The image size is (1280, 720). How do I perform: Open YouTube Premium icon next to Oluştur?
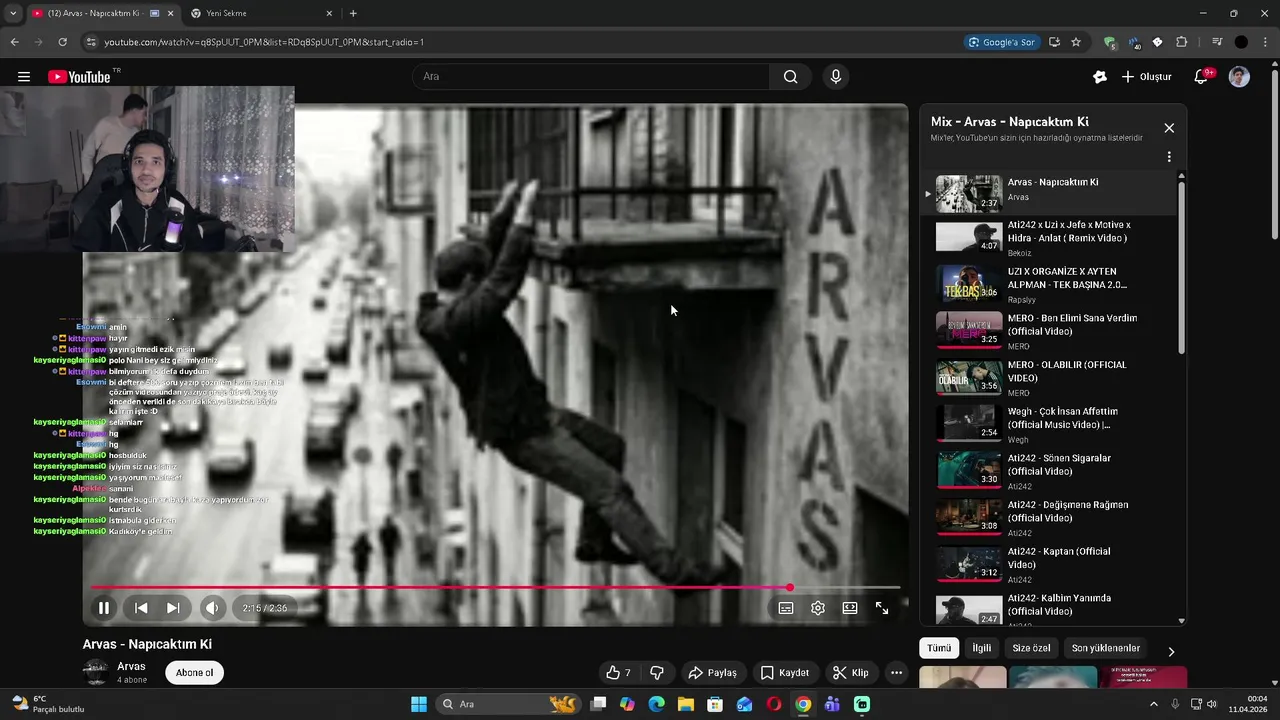pyautogui.click(x=1100, y=77)
